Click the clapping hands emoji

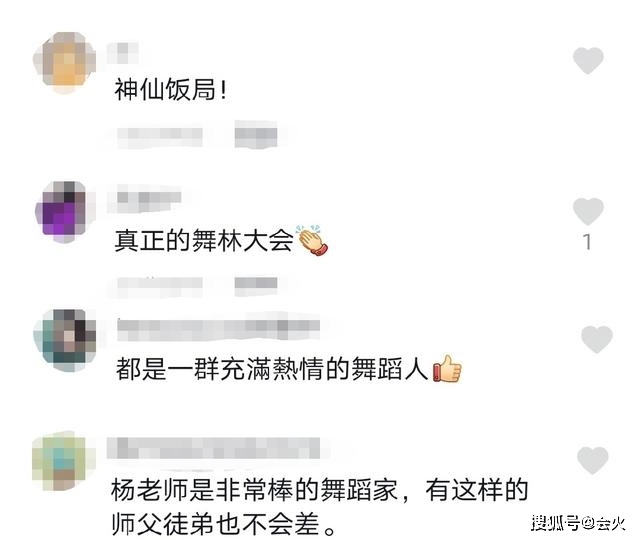coord(312,240)
